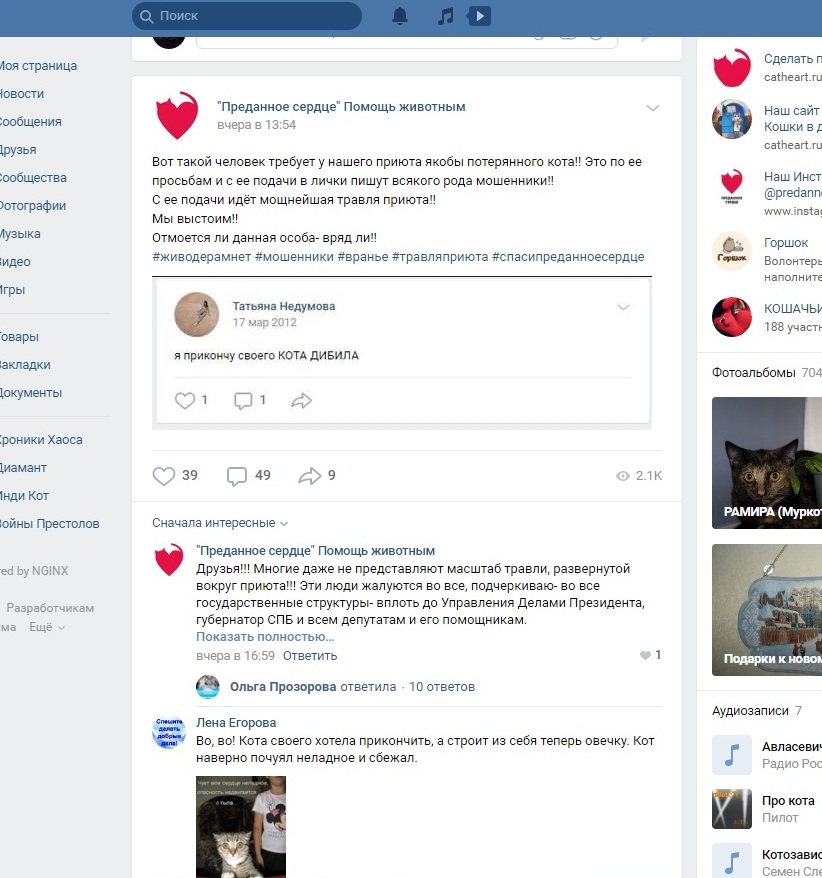Open comments icon showing 49
Image resolution: width=822 pixels, height=878 pixels.
237,476
